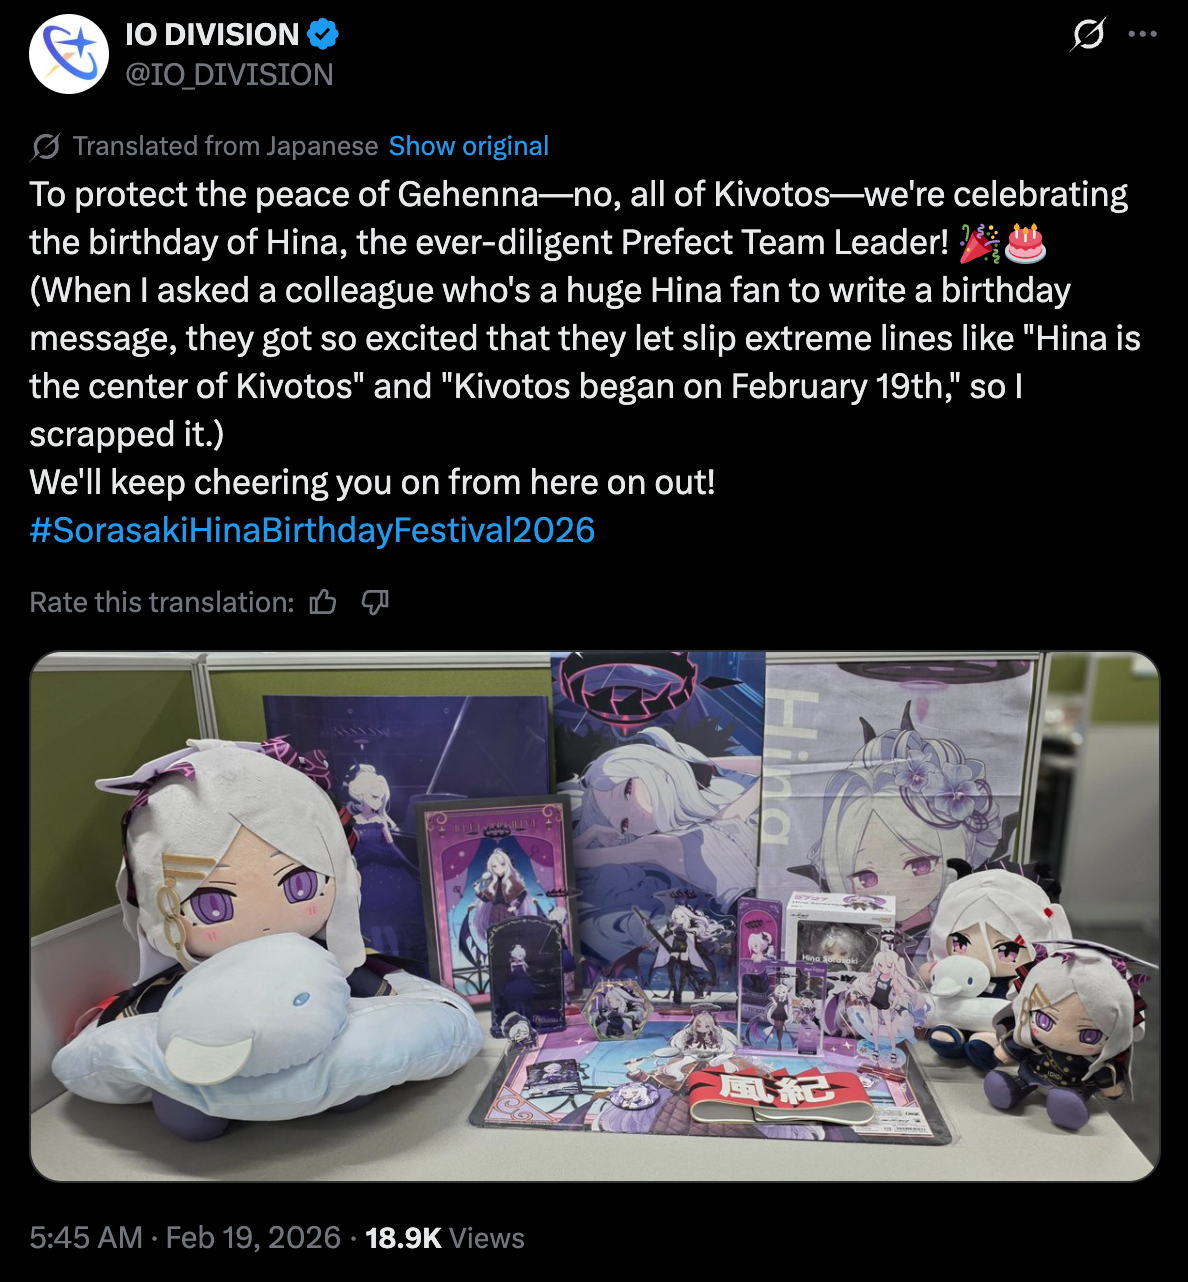Click the party popper emoji
Viewport: 1188px width, 1282px height.
click(x=978, y=243)
